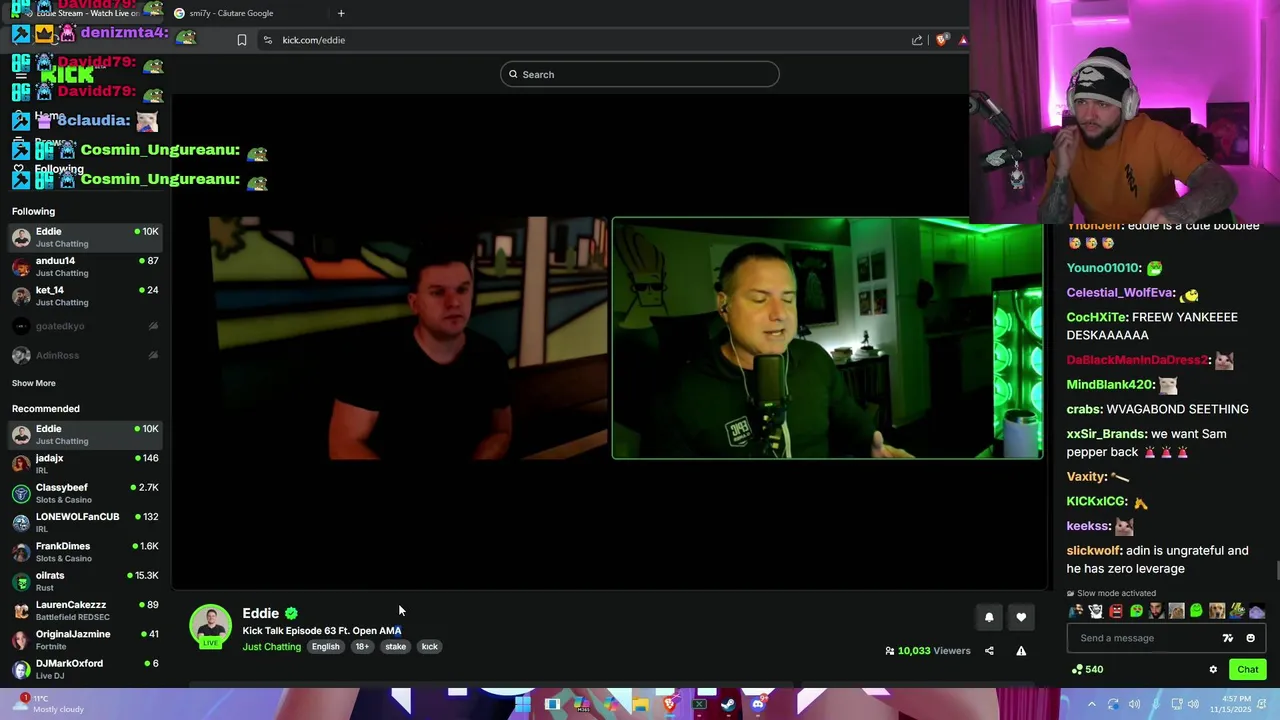Click the golden dog quick emote
Viewport: 1280px width, 720px height.
pos(1217,611)
